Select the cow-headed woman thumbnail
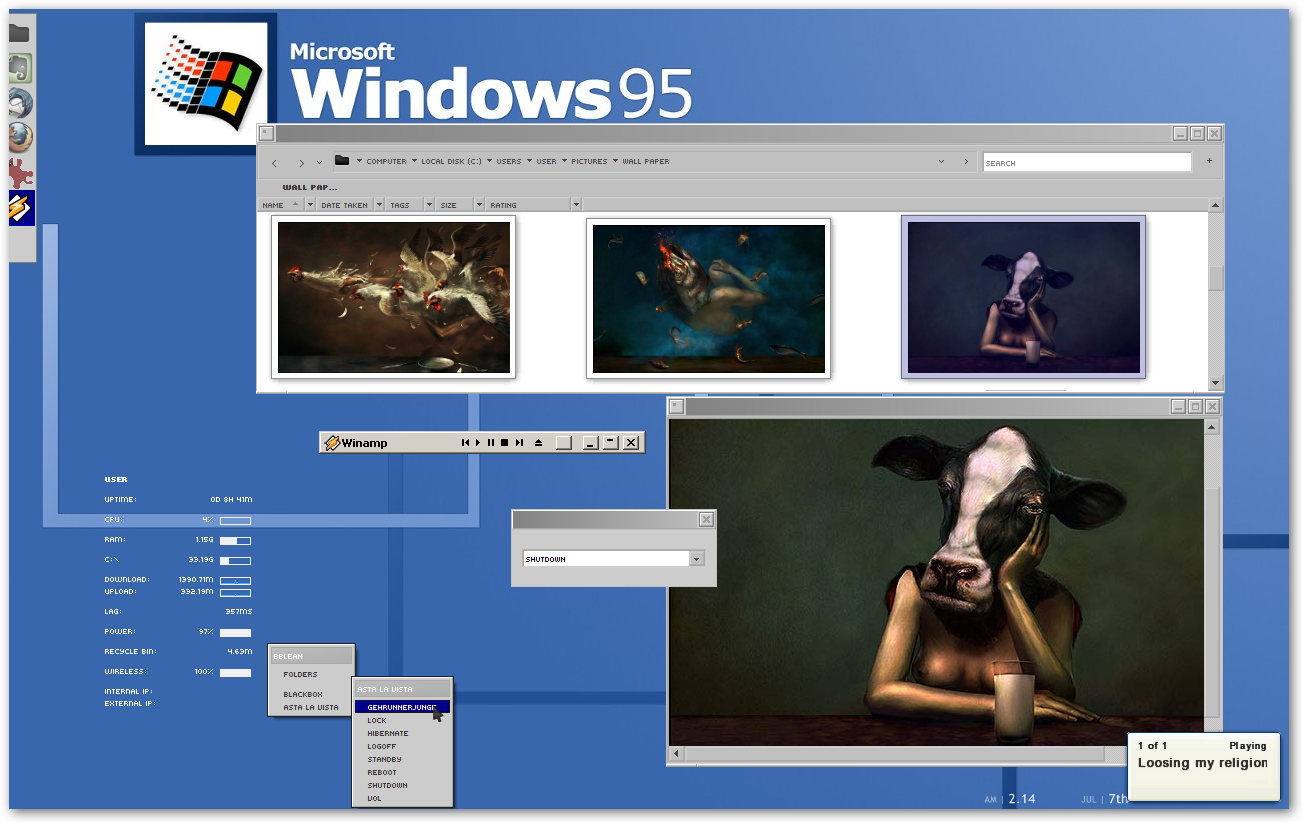This screenshot has width=1303, height=823. click(1024, 298)
